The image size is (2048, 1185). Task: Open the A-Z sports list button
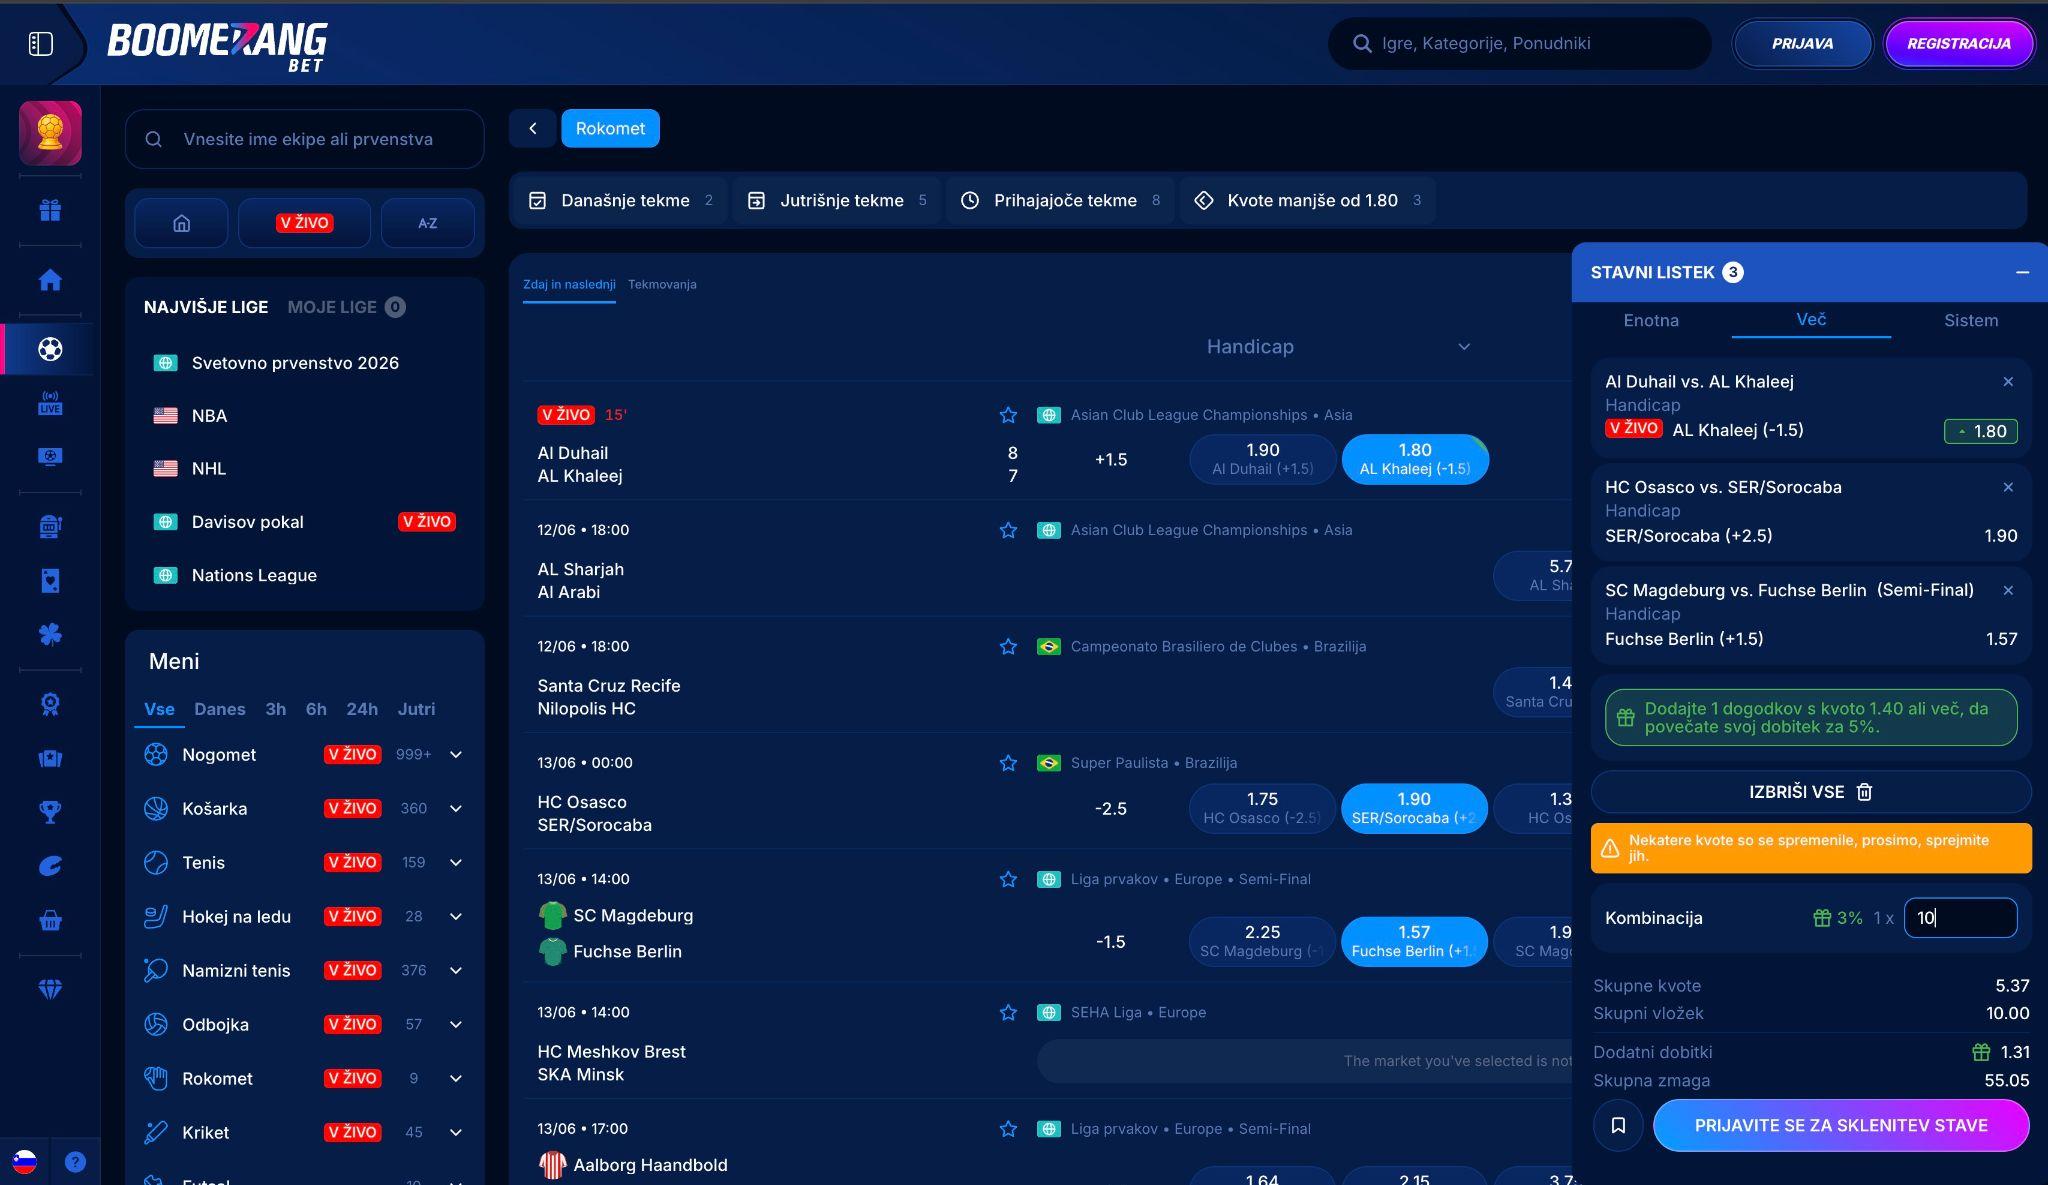click(427, 223)
